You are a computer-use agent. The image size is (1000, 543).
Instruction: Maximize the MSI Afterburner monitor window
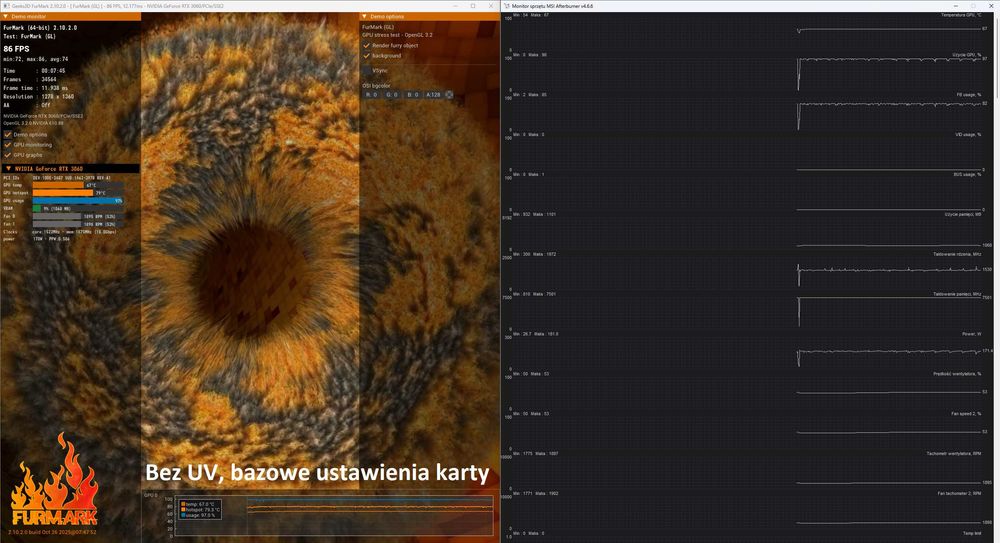click(973, 6)
